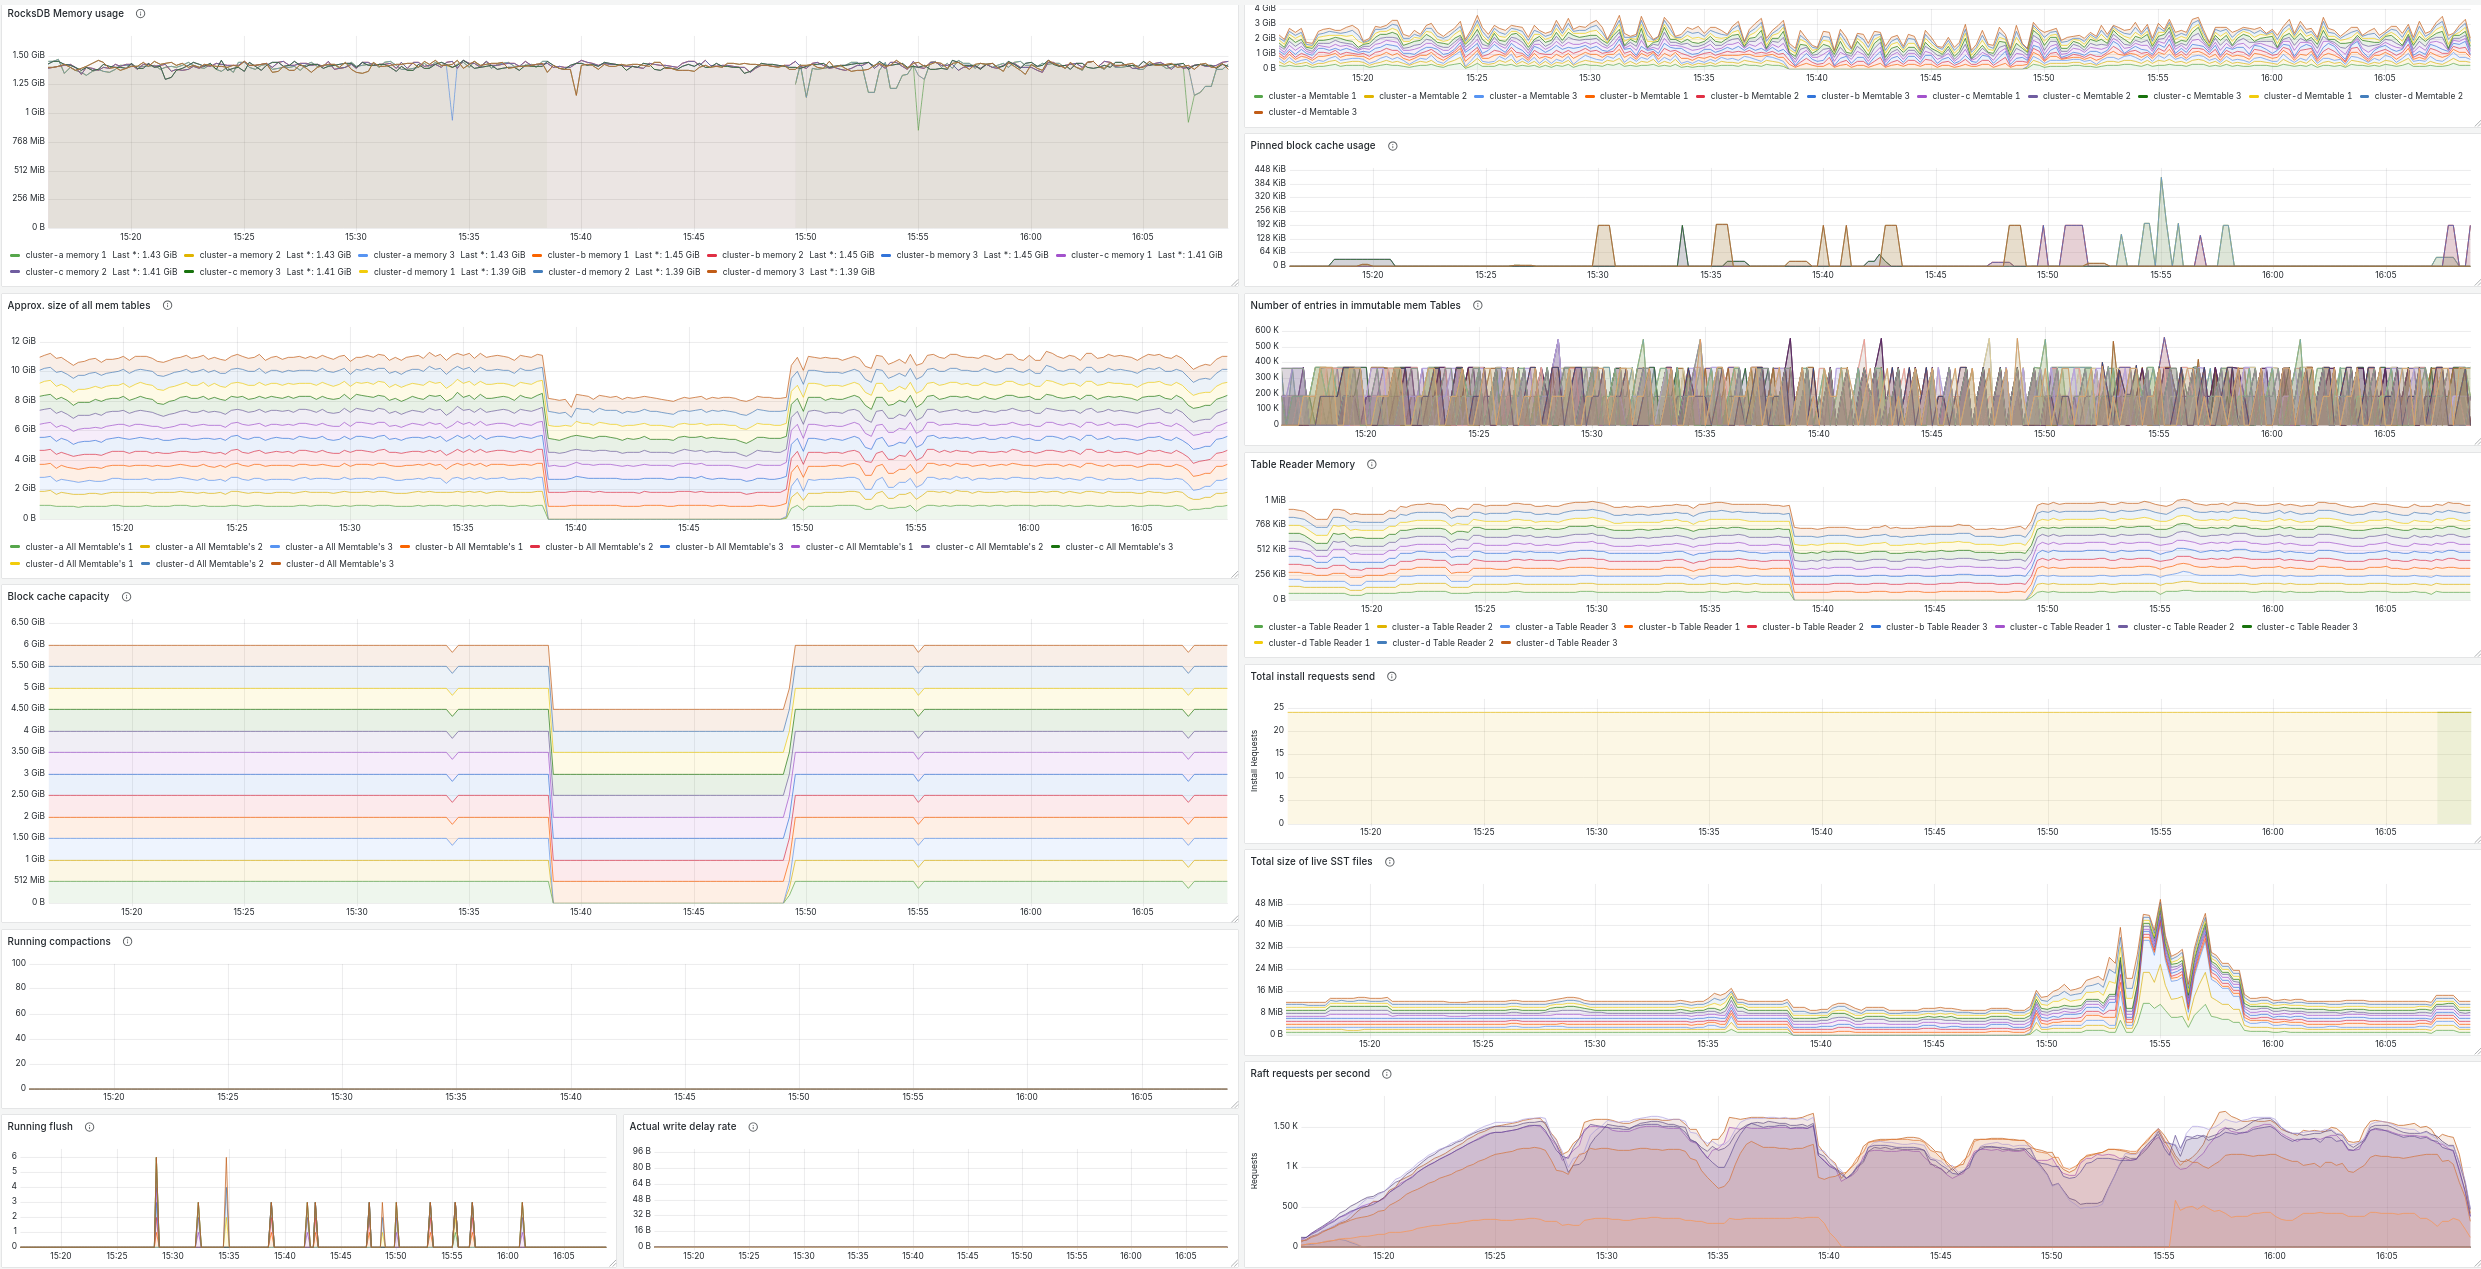Toggle cluster-a memory 1 series in legend
Image resolution: width=2481 pixels, height=1269 pixels.
click(65, 255)
